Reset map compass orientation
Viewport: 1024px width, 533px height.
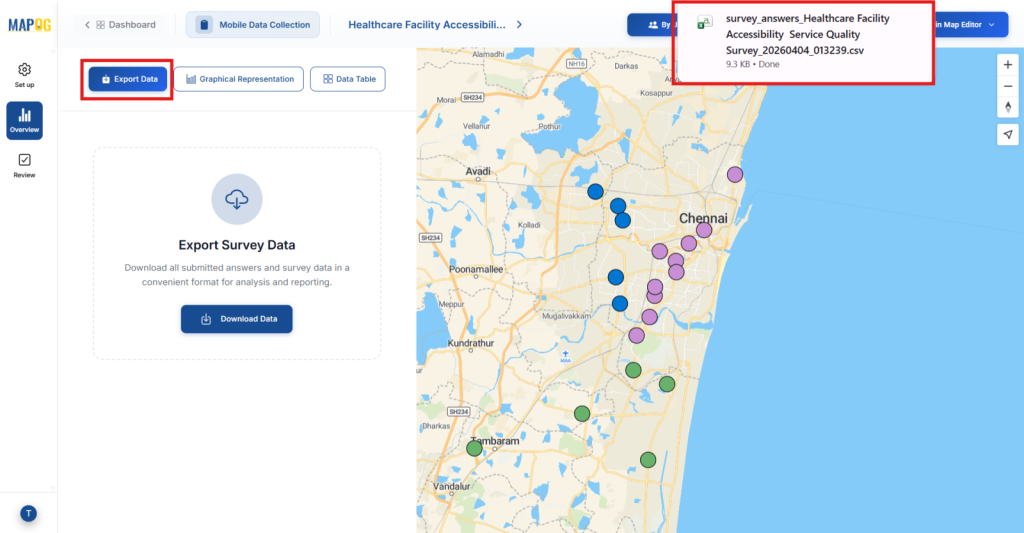1008,107
